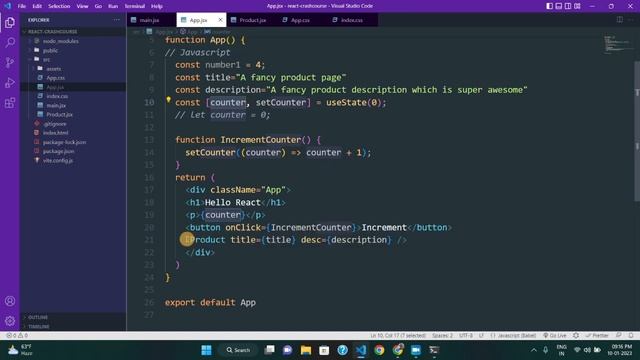
Task: Open the Search view in activity bar
Action: click(x=10, y=42)
